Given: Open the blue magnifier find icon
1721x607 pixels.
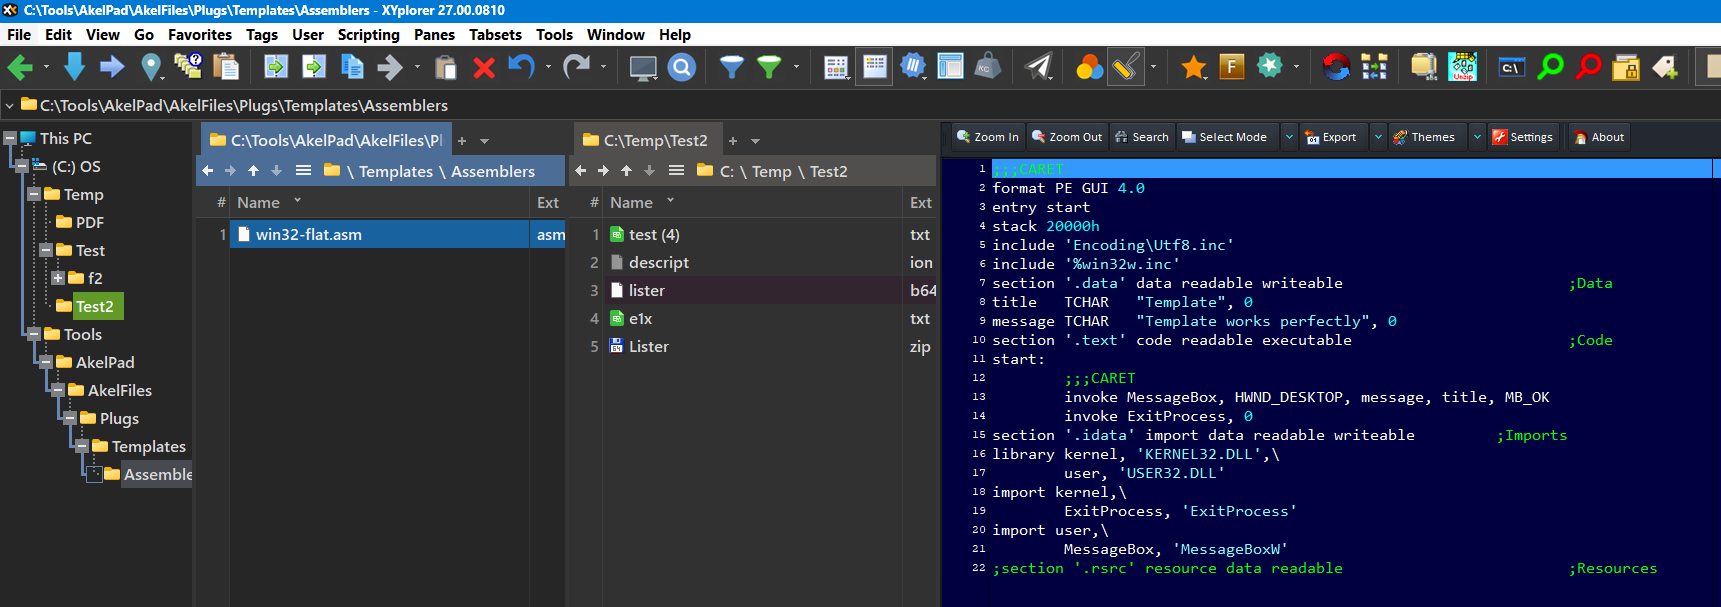Looking at the screenshot, I should click(681, 67).
